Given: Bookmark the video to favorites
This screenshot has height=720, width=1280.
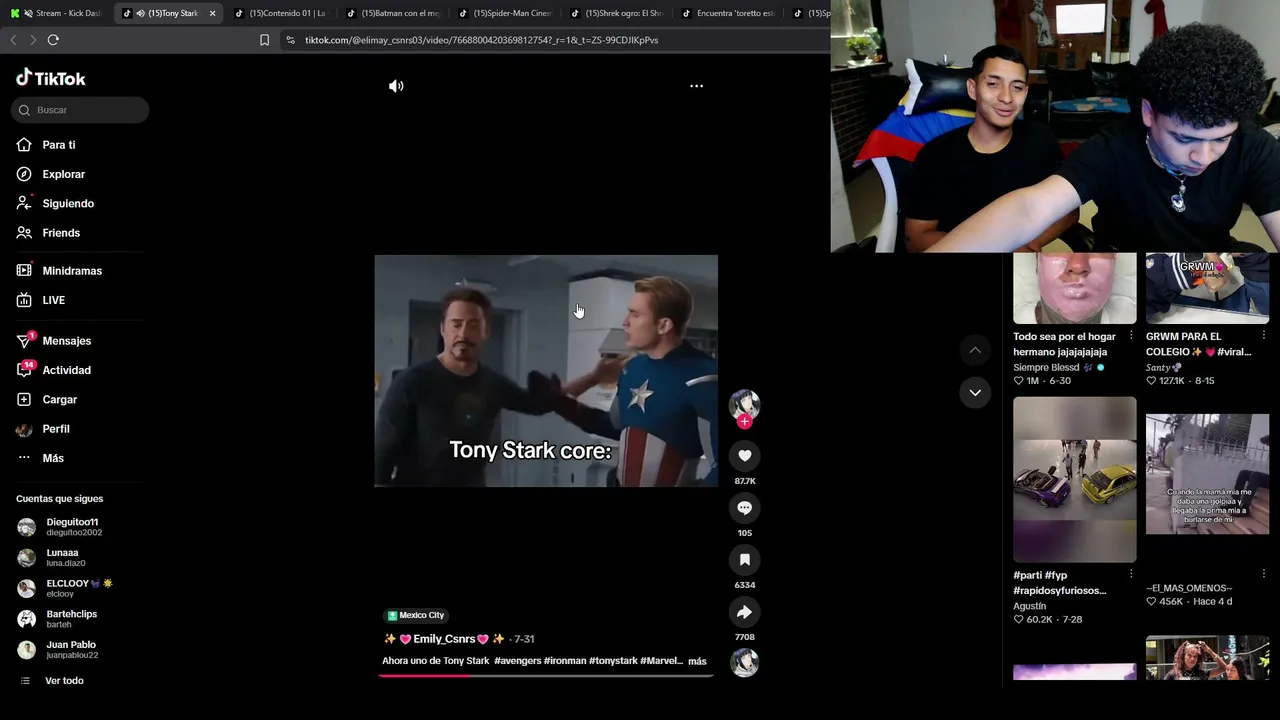Looking at the screenshot, I should (744, 560).
